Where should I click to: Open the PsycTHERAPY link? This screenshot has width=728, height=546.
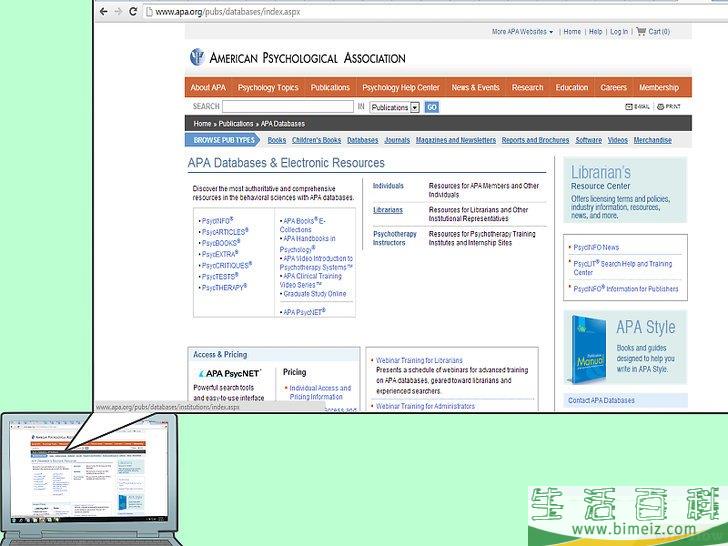point(224,287)
